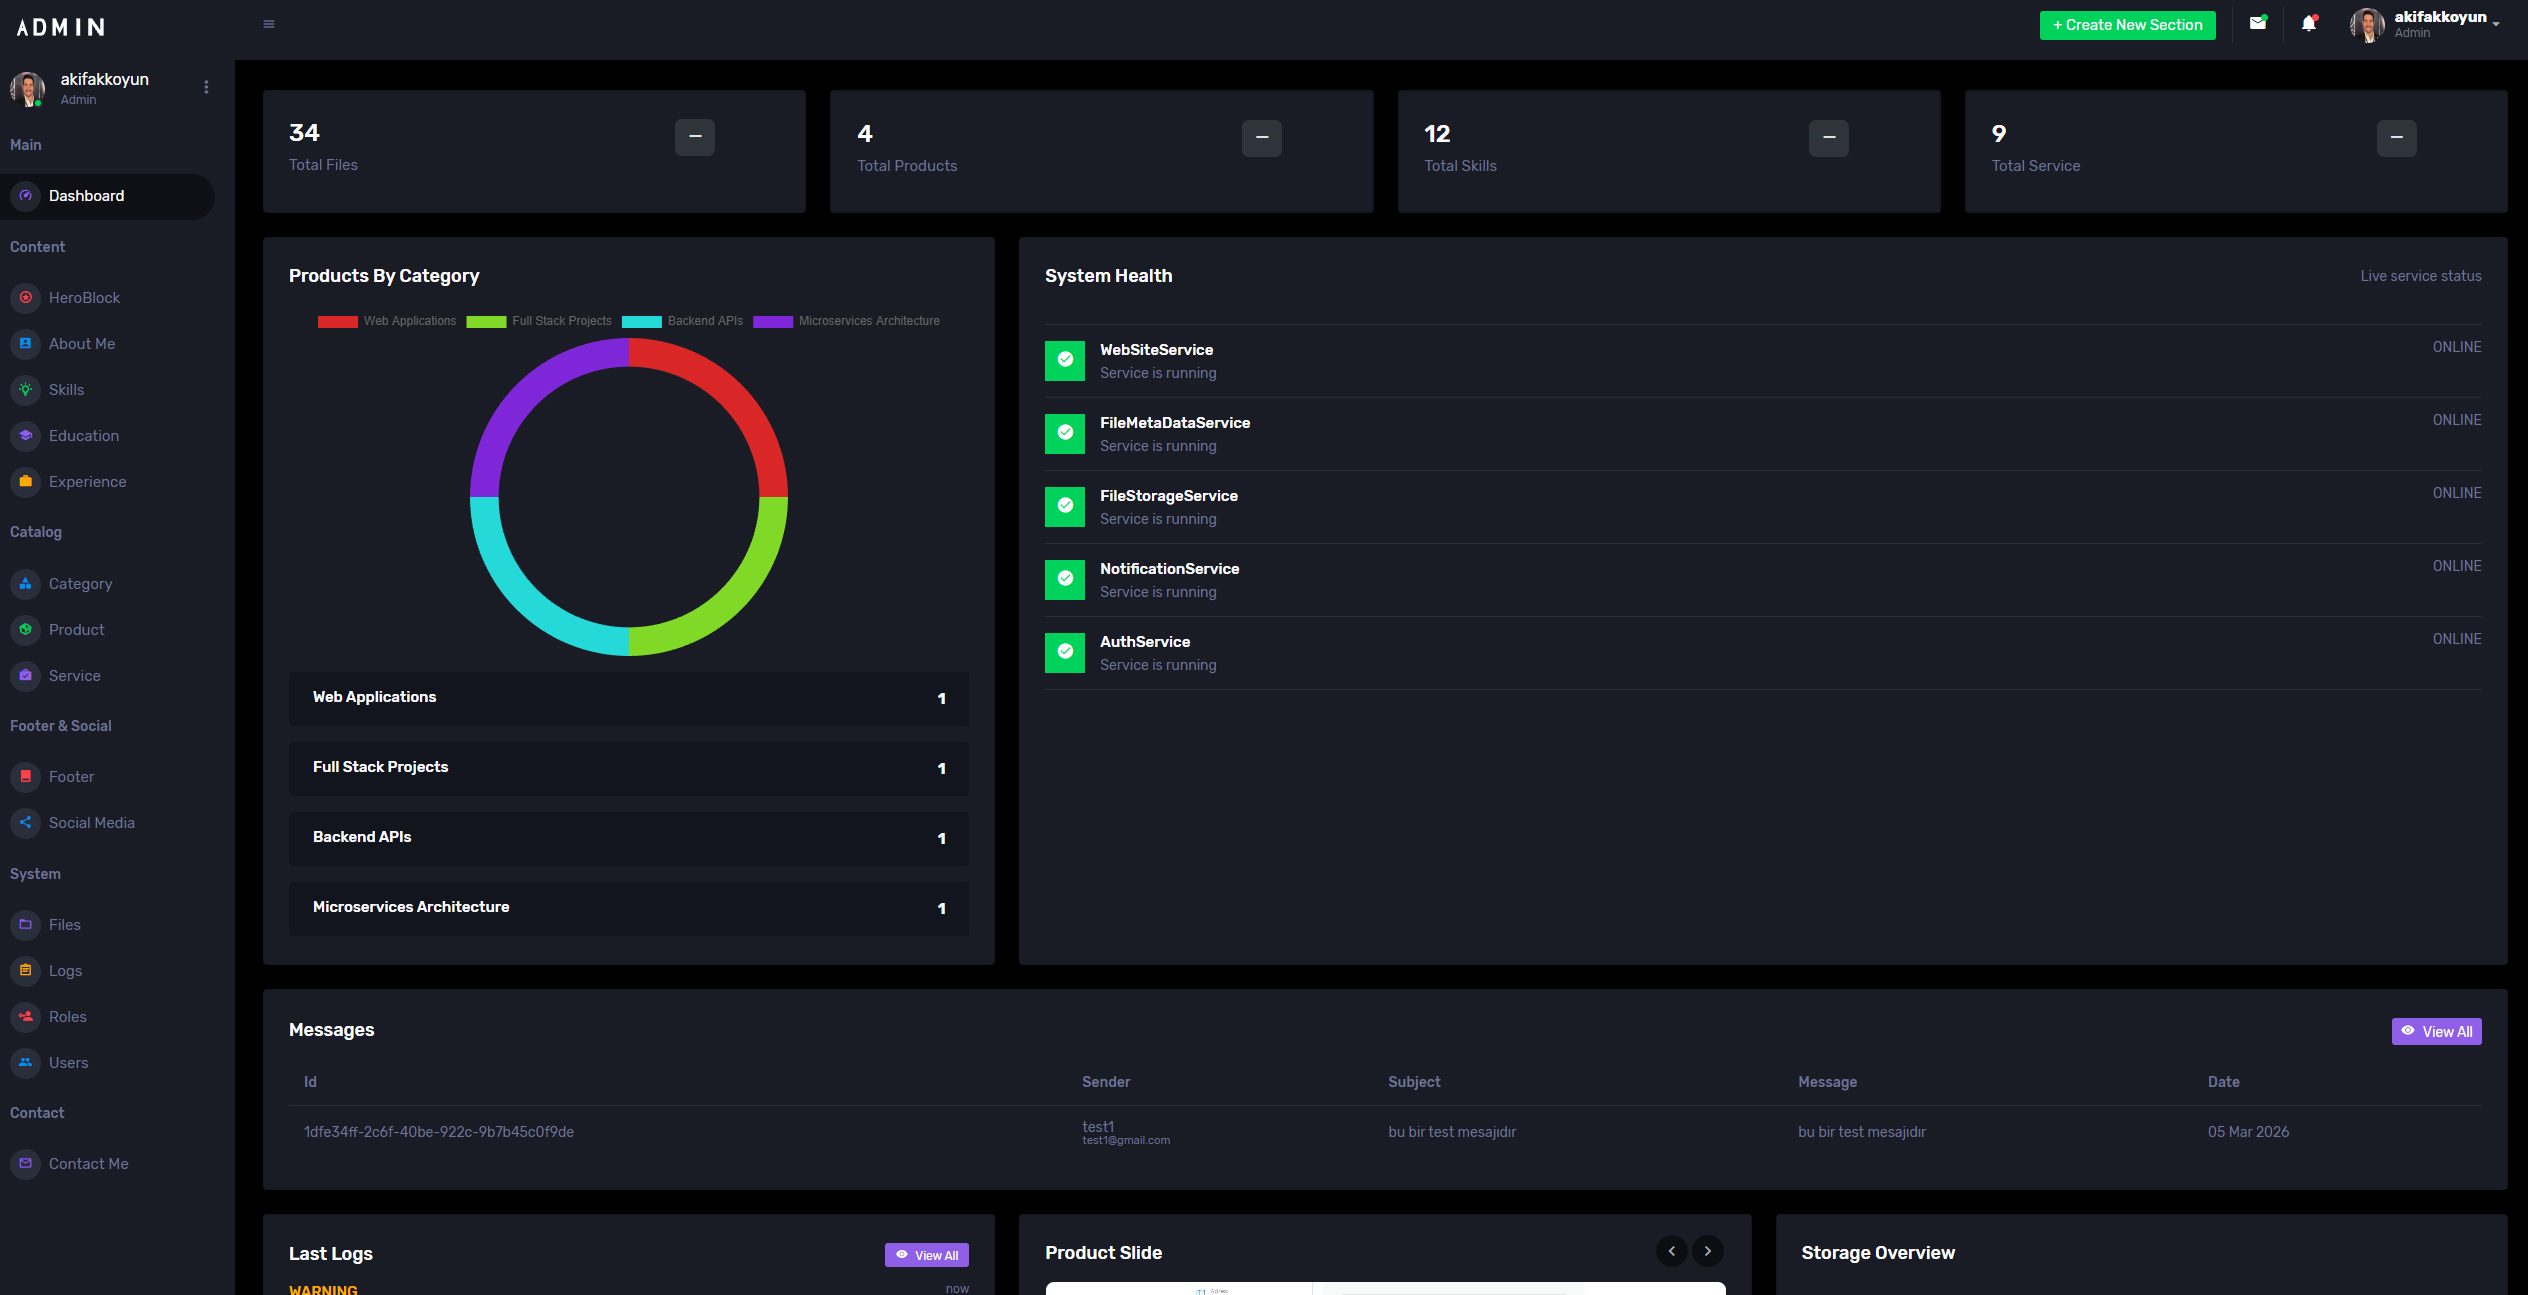Open the three-dot menu next to akifakkoyun
The height and width of the screenshot is (1295, 2528).
click(206, 87)
